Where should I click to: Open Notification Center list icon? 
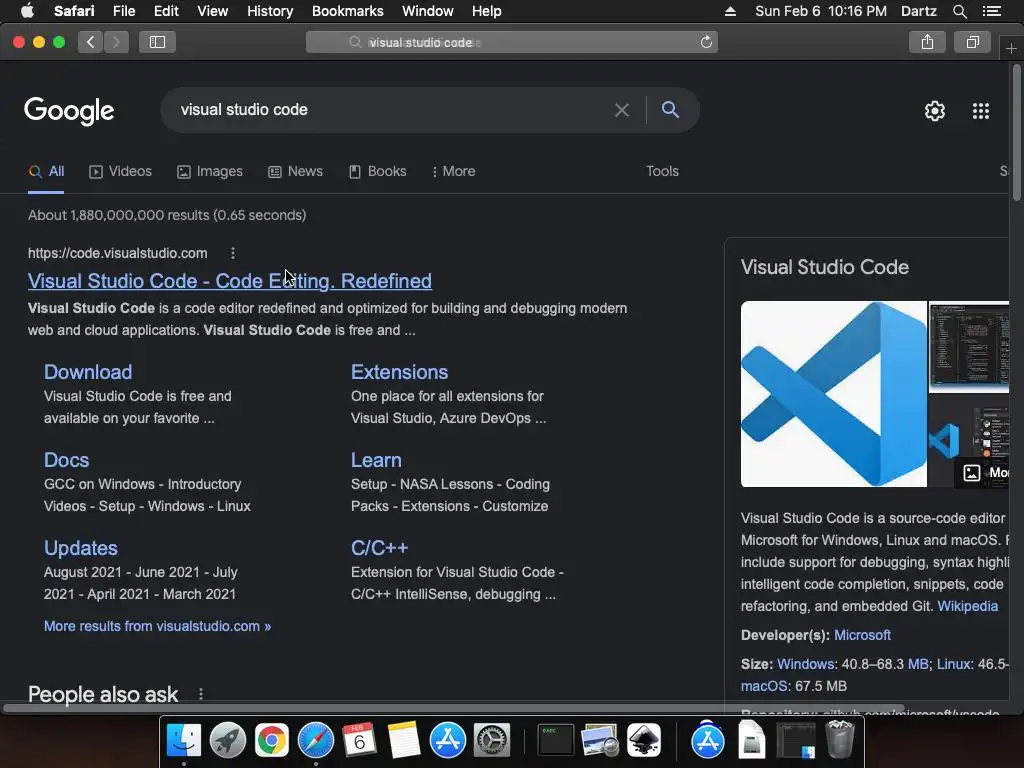click(992, 11)
